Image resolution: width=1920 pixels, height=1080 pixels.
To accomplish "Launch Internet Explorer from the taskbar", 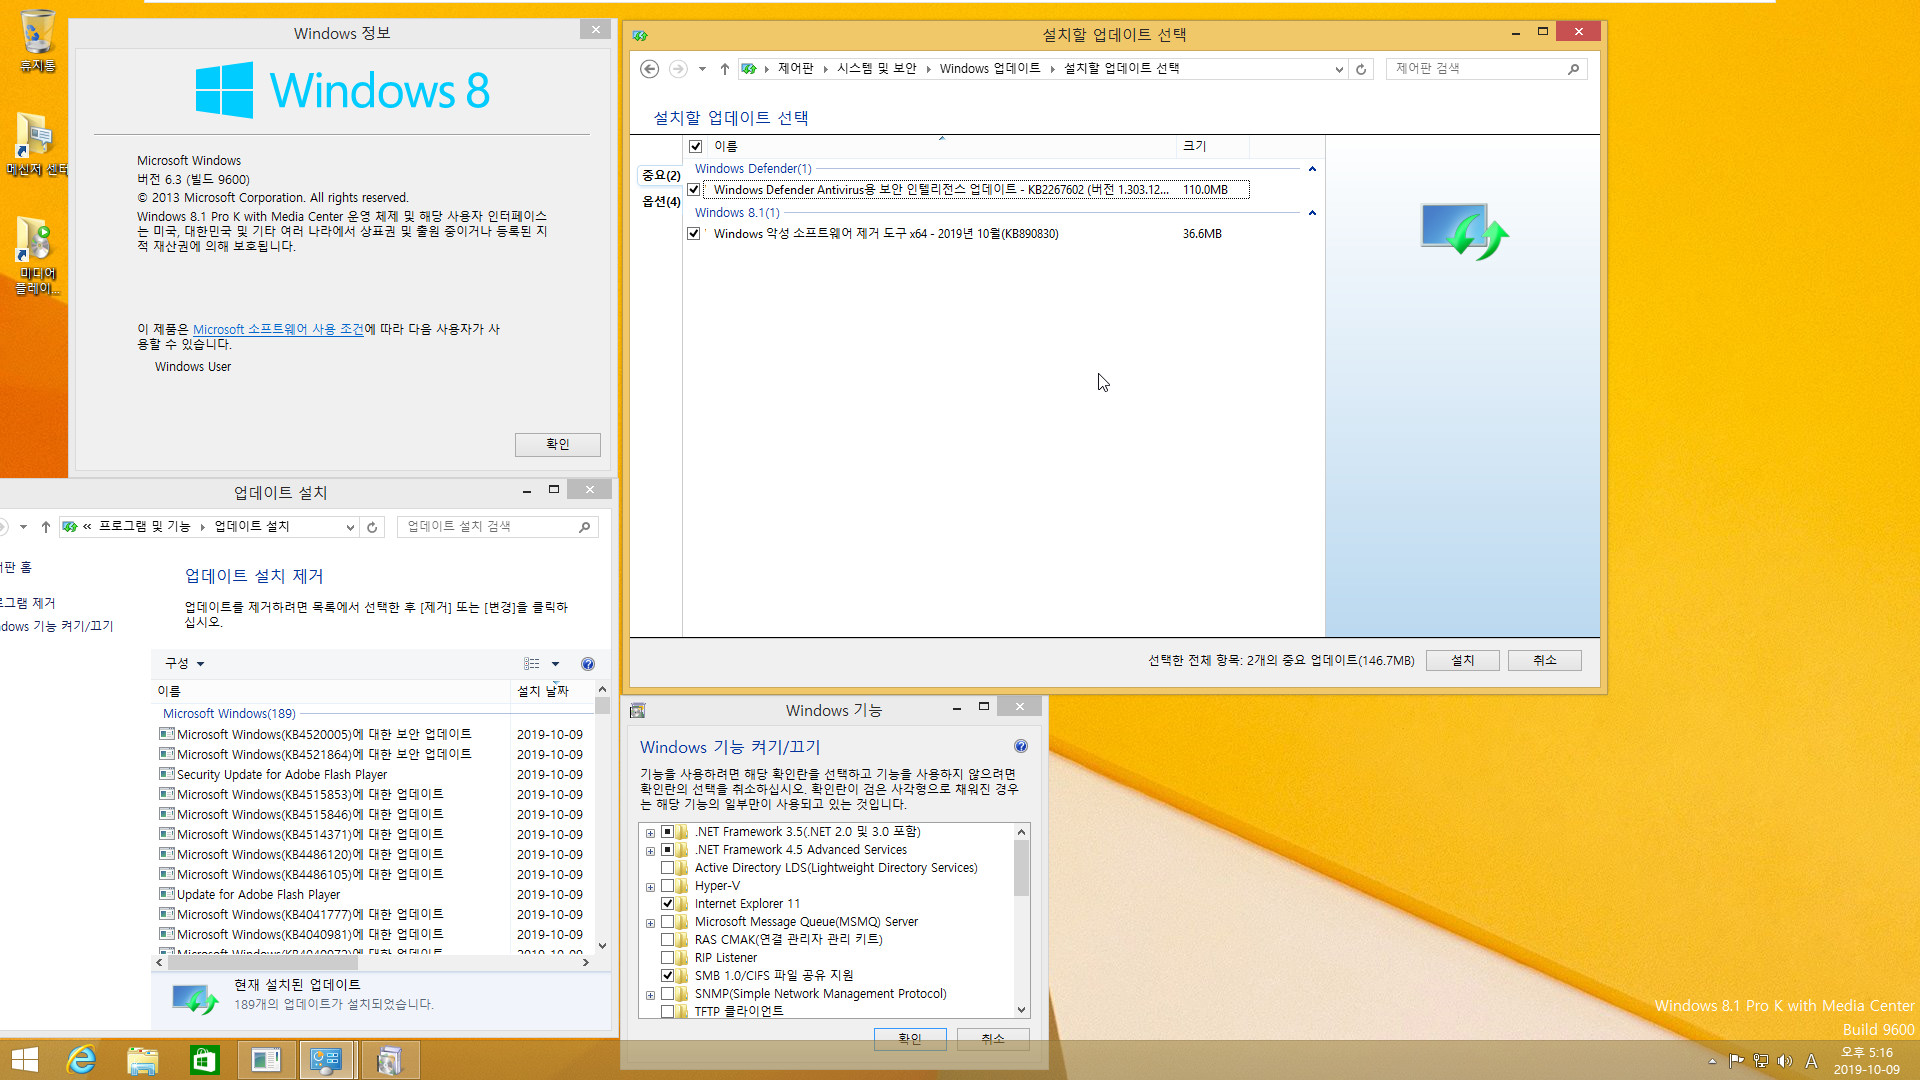I will pyautogui.click(x=81, y=1060).
